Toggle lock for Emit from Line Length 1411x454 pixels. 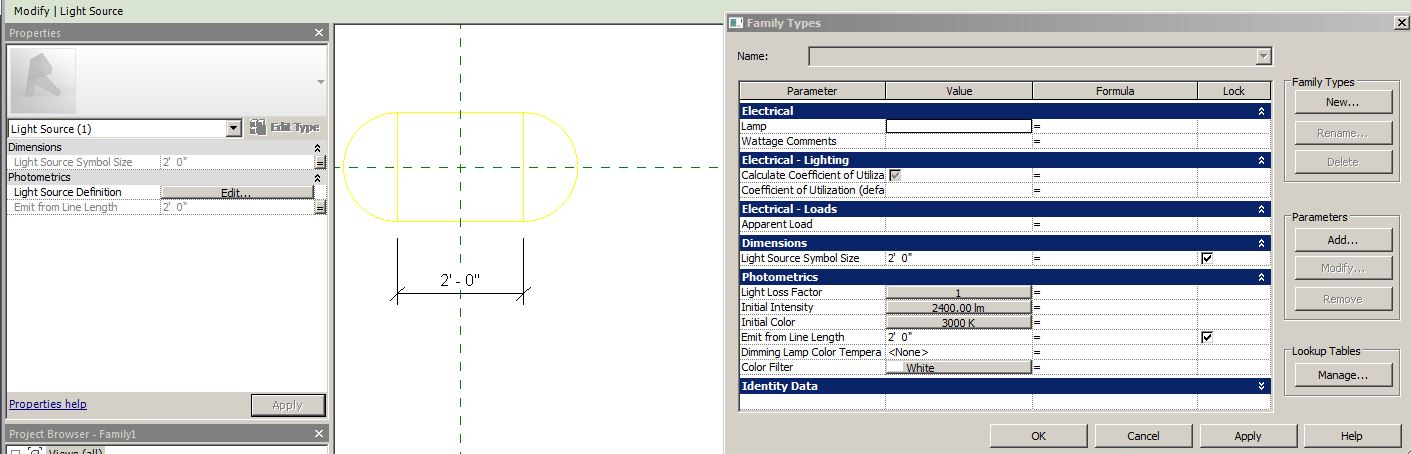[x=1207, y=337]
